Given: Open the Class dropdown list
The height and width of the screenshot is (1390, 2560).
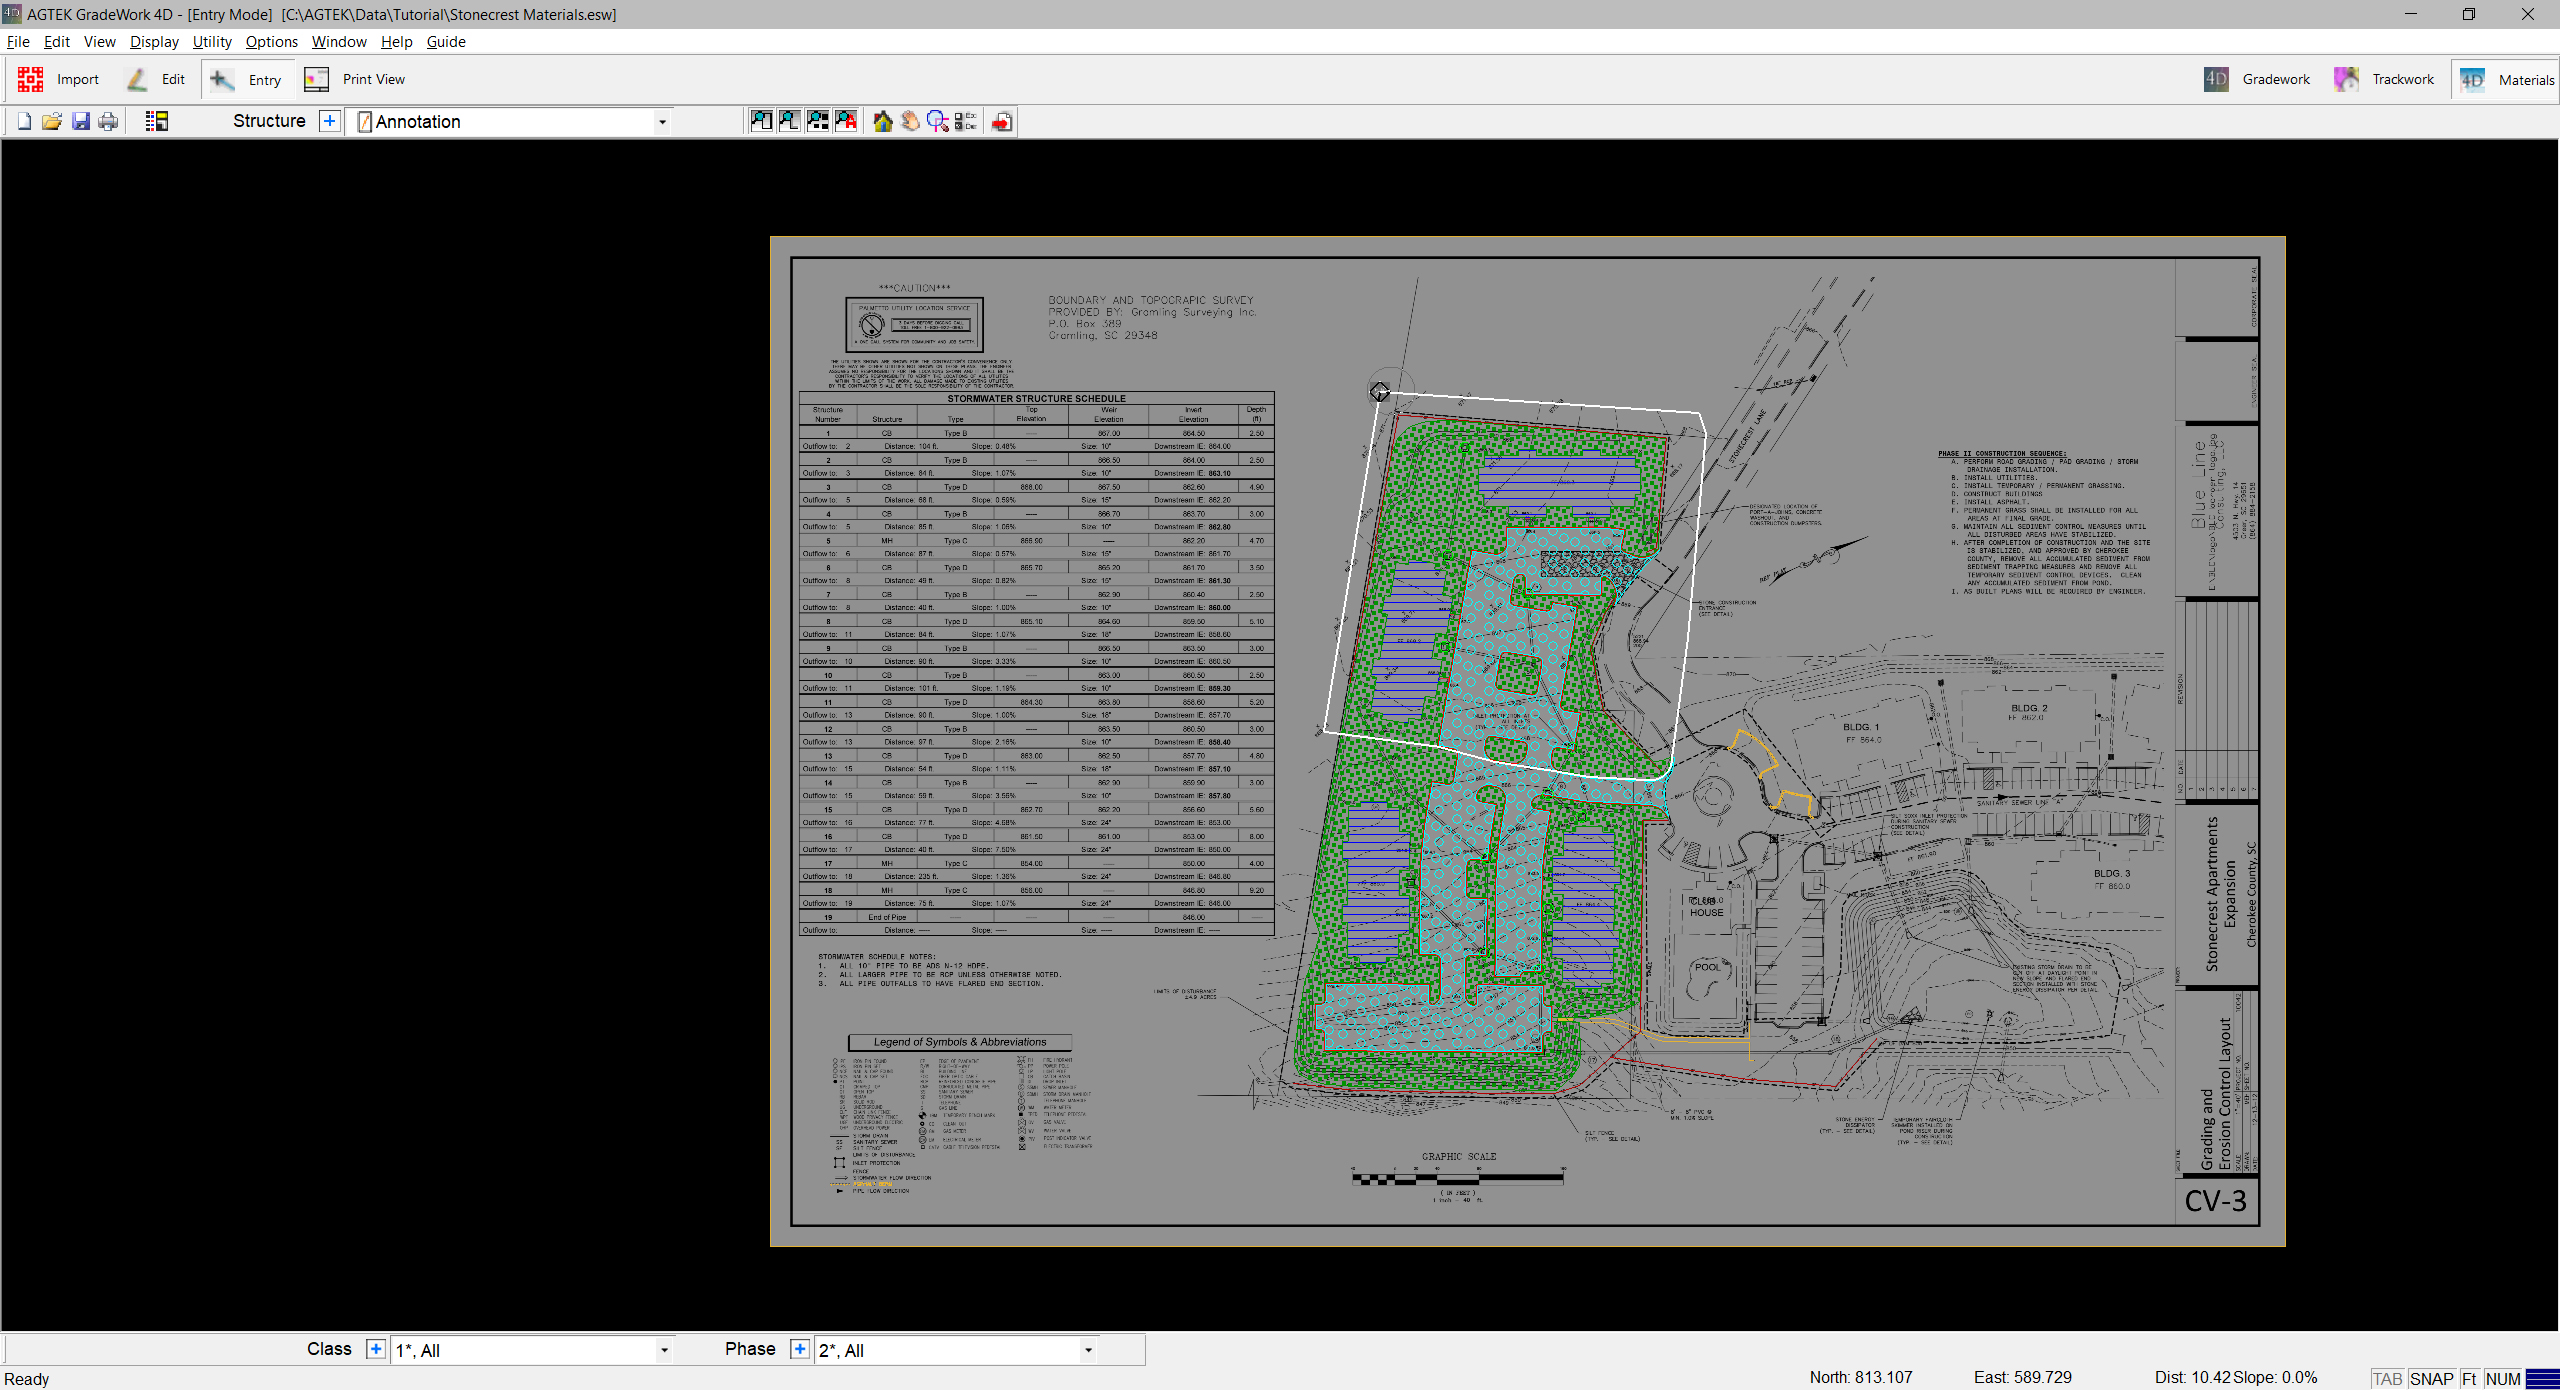Looking at the screenshot, I should coord(663,1350).
